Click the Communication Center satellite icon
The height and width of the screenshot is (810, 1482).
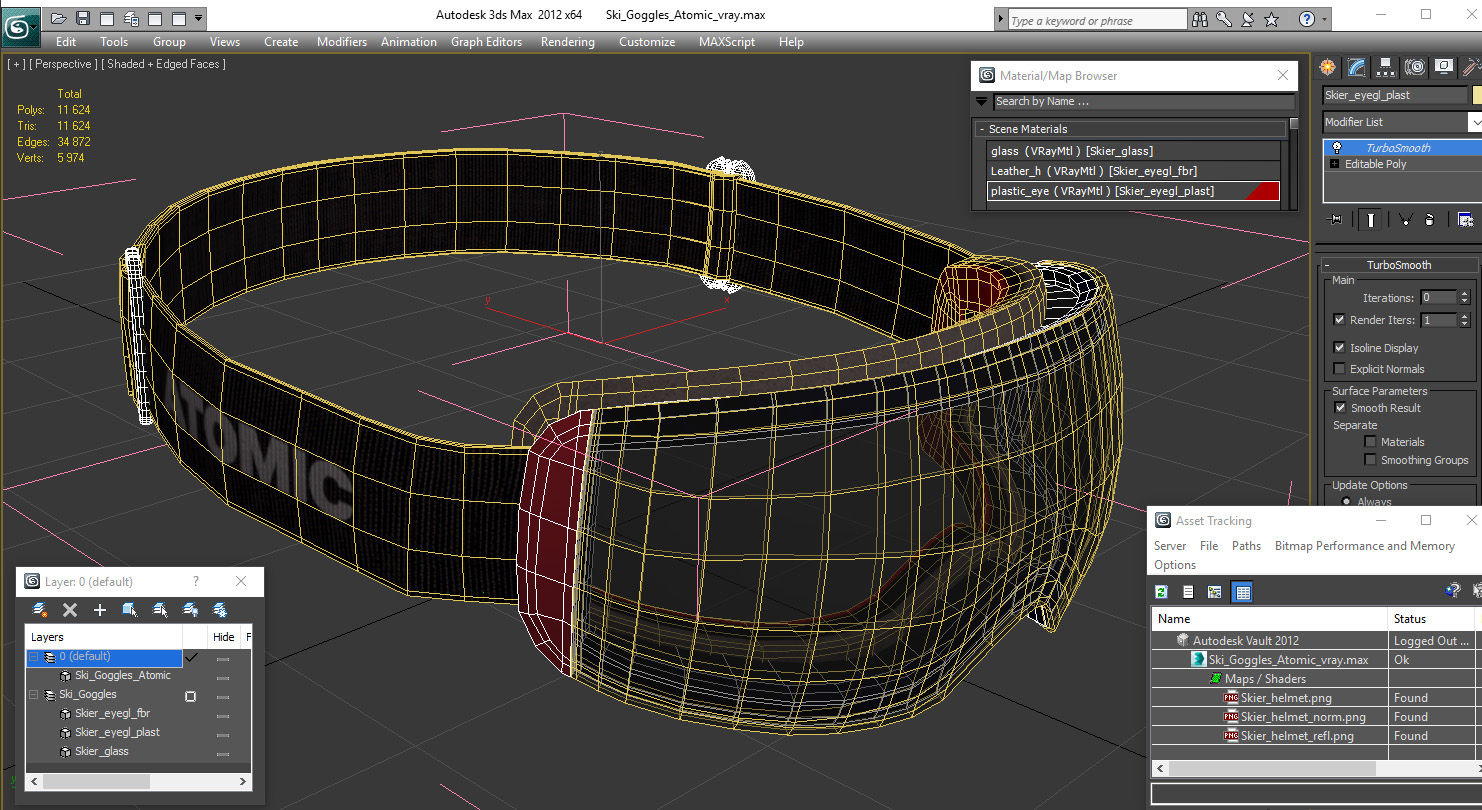(x=1248, y=19)
